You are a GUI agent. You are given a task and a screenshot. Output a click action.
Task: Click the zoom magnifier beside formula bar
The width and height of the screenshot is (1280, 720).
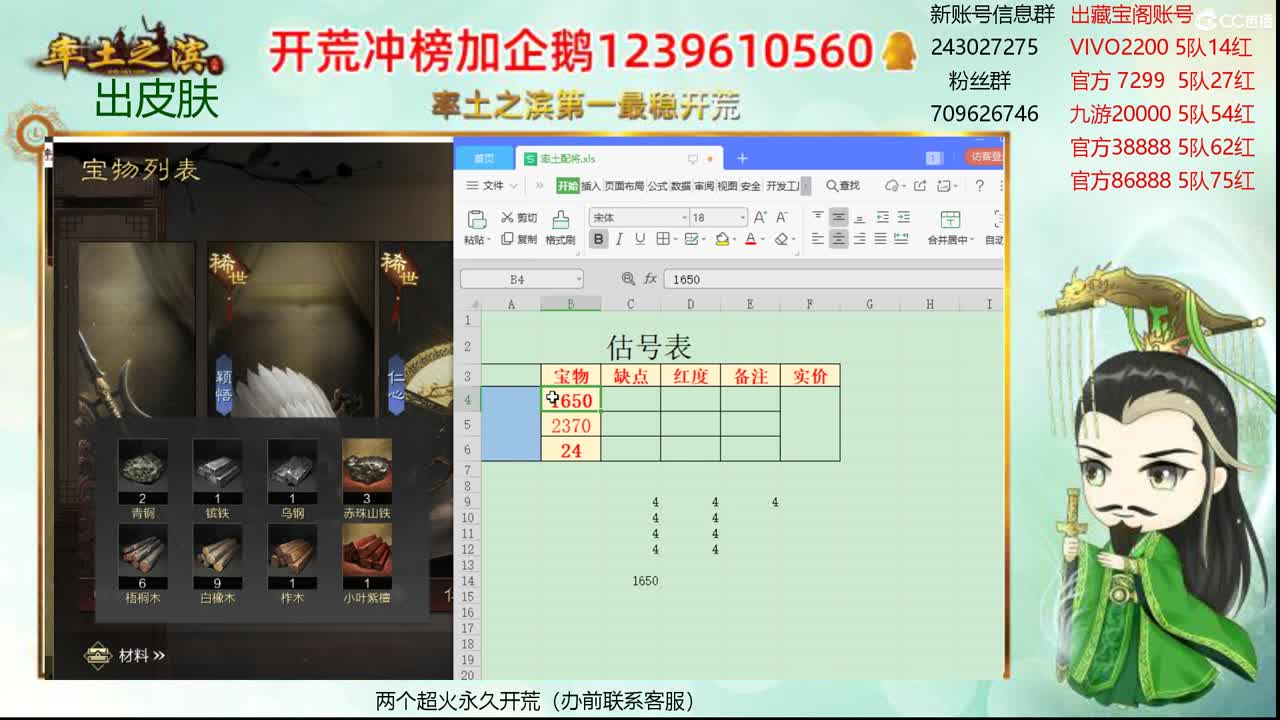(628, 280)
